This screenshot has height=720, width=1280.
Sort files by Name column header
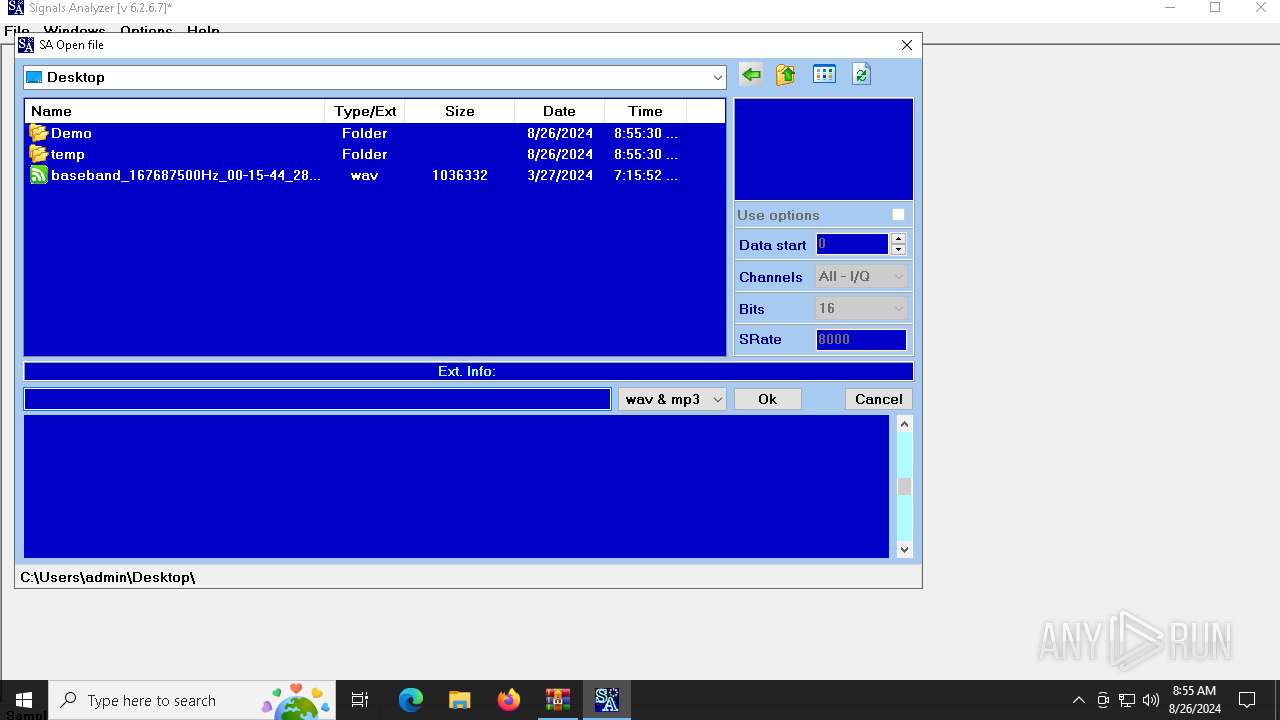point(175,111)
